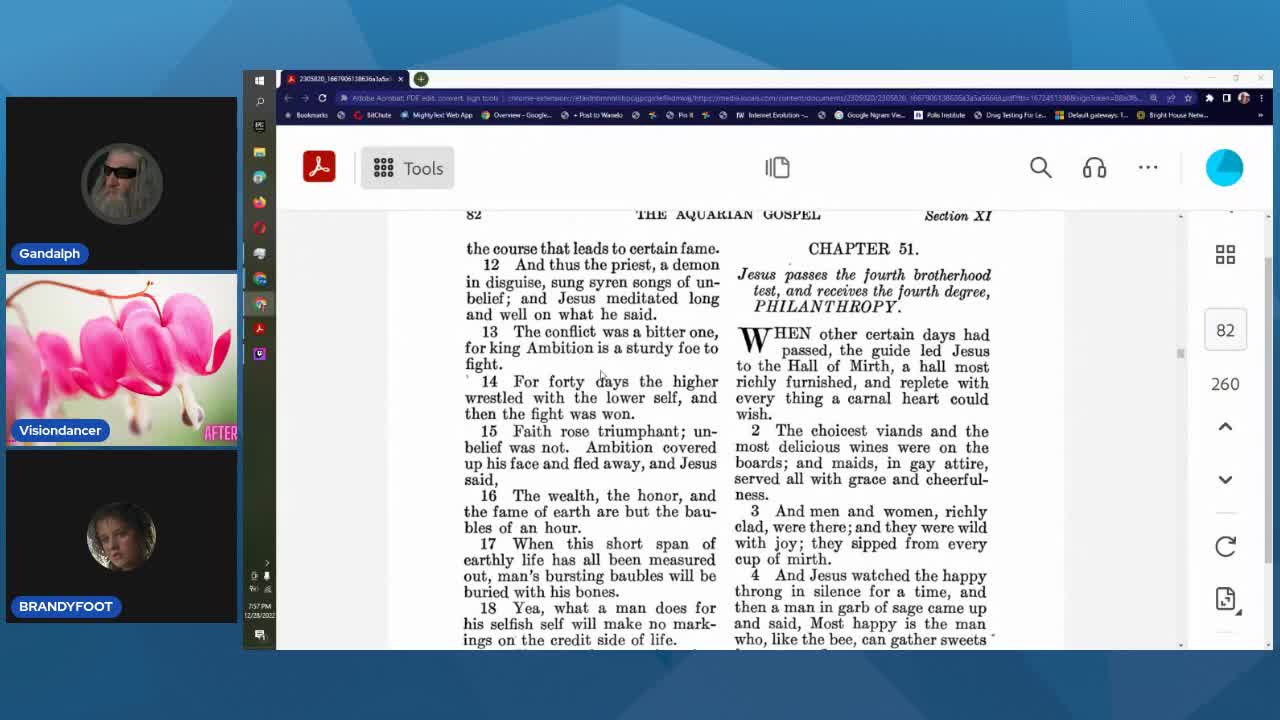
Task: Go to next page with down chevron
Action: point(1225,480)
